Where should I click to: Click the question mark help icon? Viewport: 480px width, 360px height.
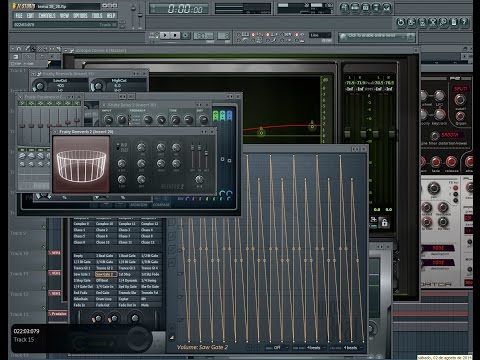click(x=464, y=22)
